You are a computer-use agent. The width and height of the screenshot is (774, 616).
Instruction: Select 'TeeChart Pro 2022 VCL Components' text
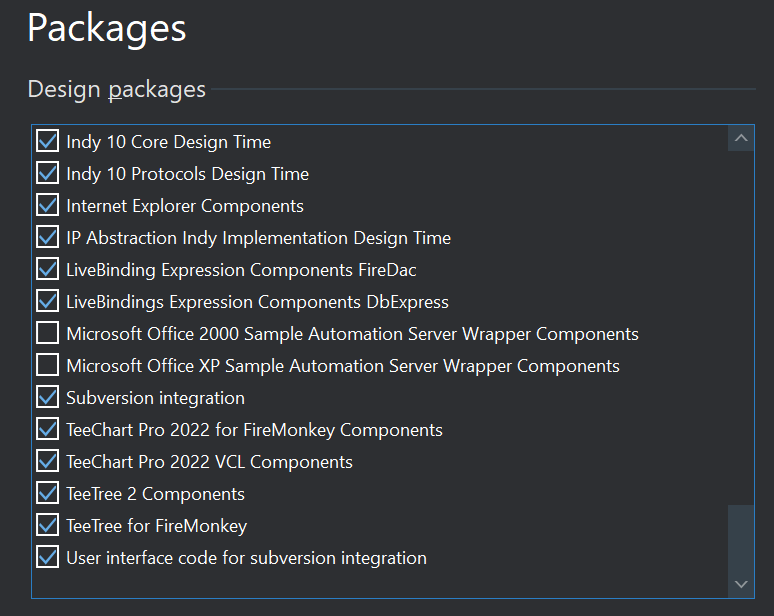click(210, 462)
